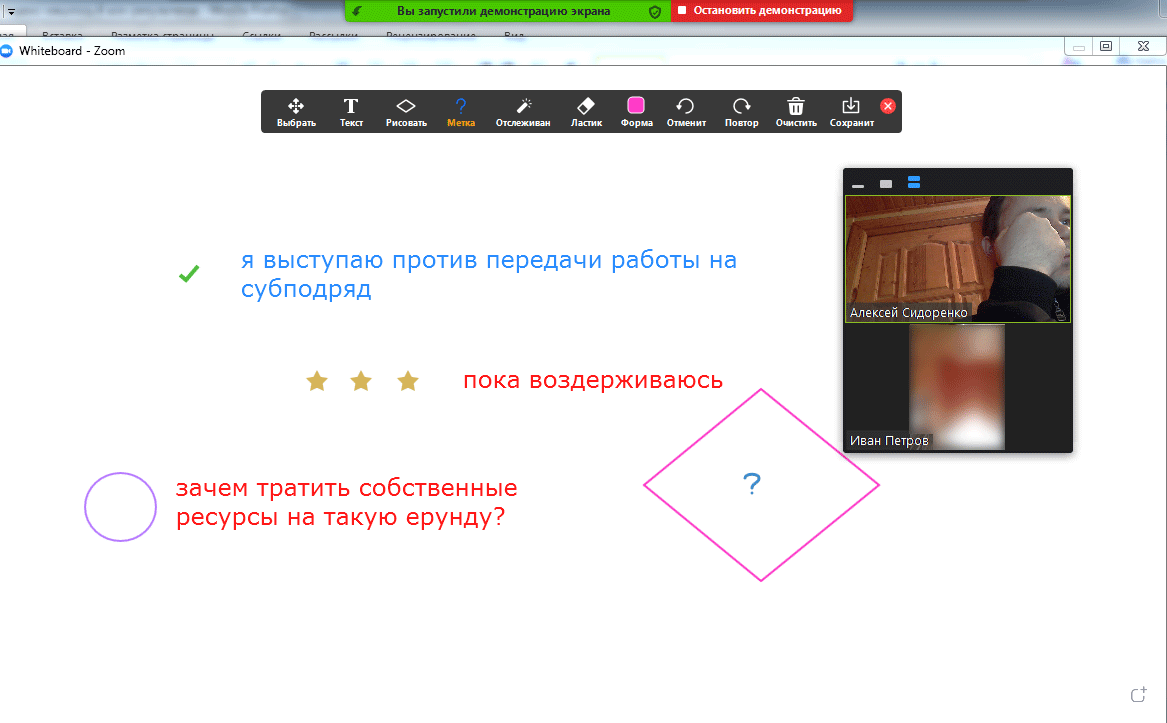
Task: Pick the Ластик eraser tool
Action: [586, 112]
